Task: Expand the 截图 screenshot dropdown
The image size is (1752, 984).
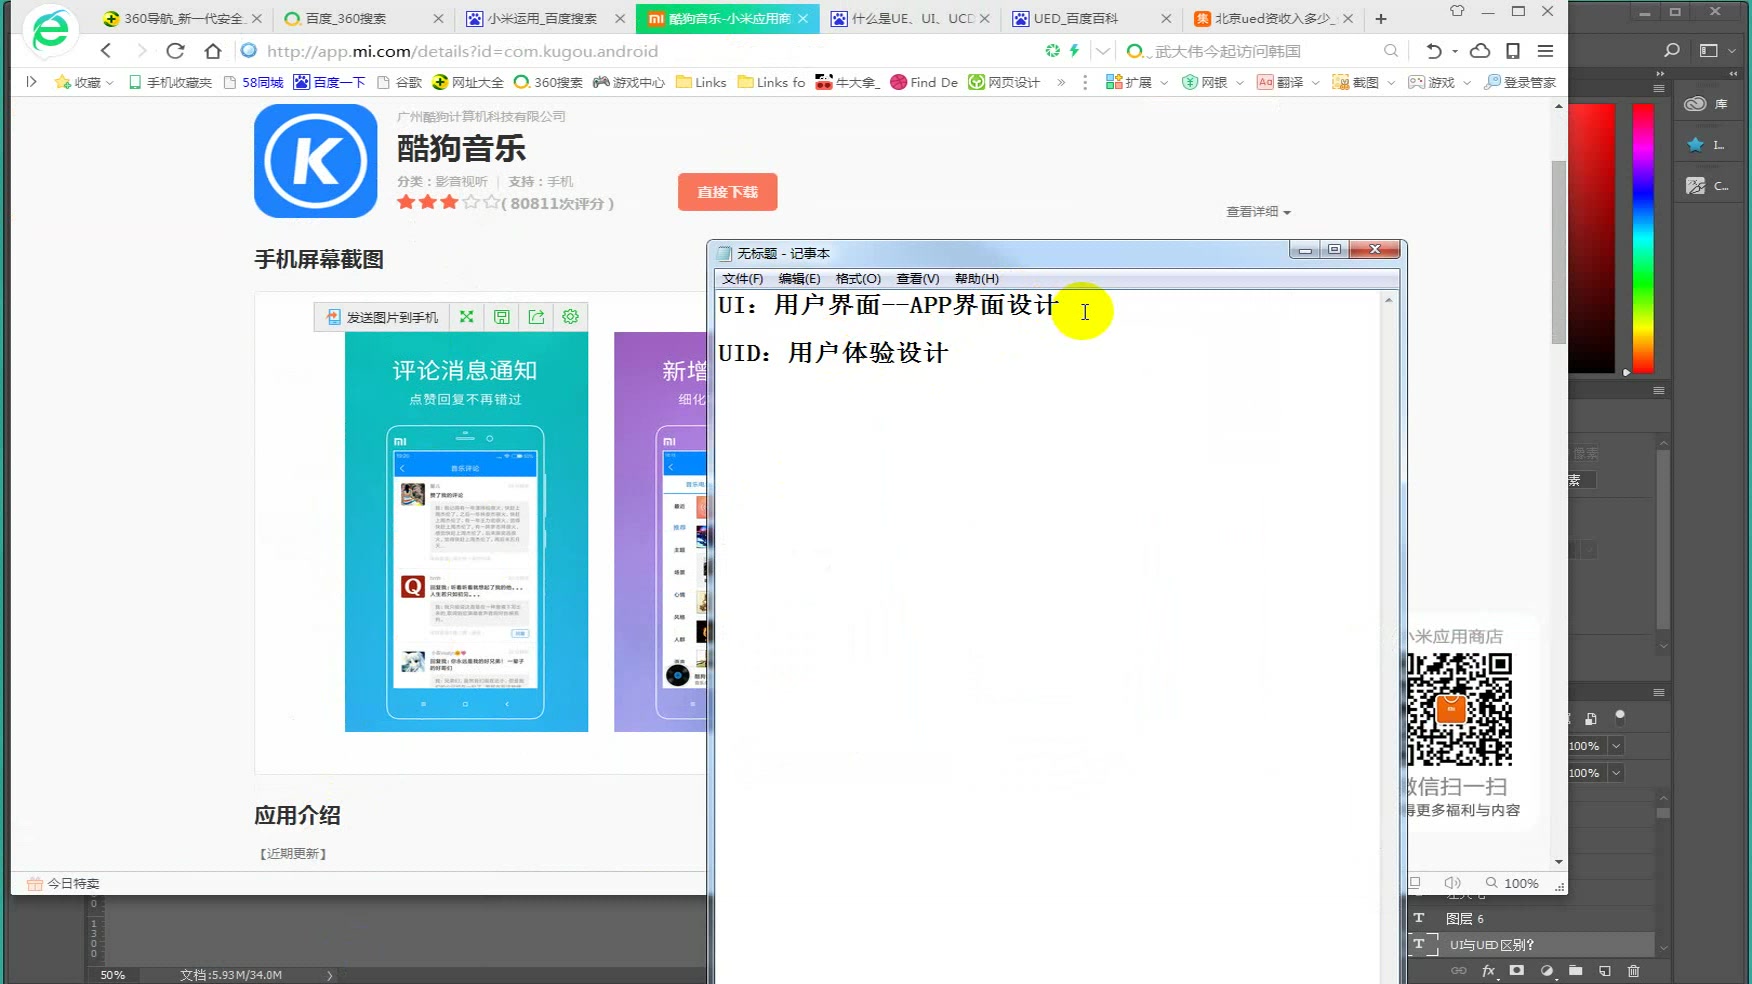Action: (1390, 83)
